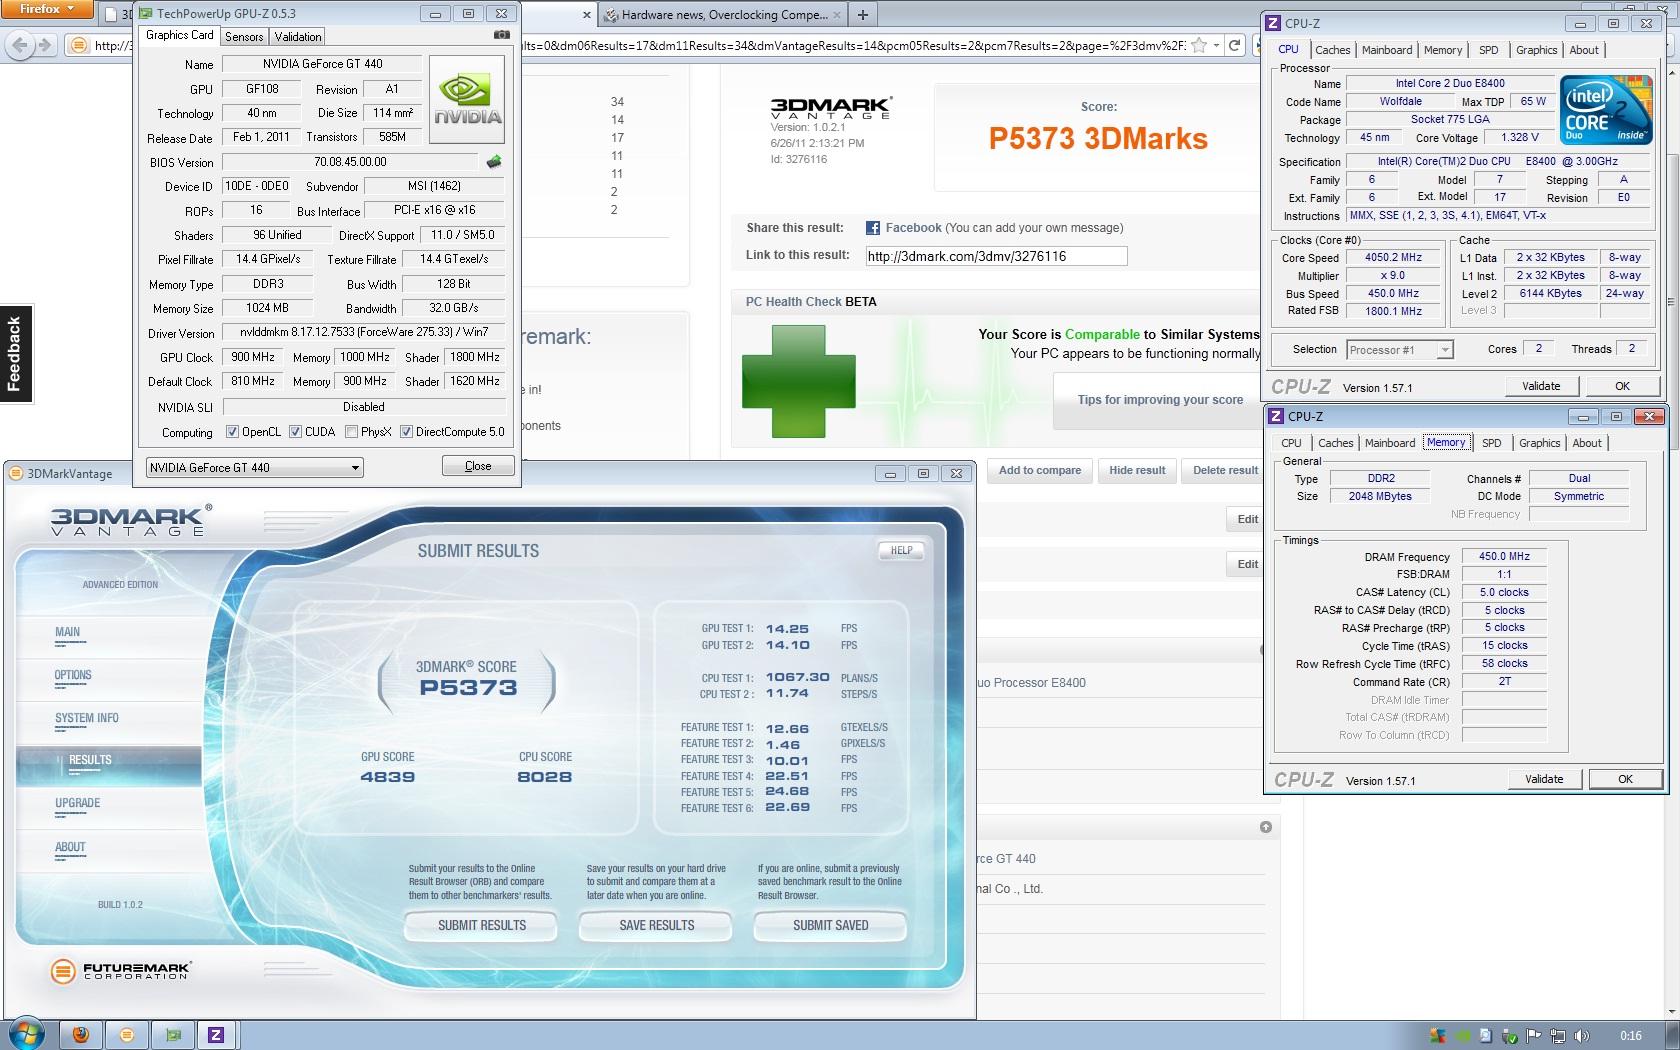Reload the page in Firefox

[x=1235, y=45]
